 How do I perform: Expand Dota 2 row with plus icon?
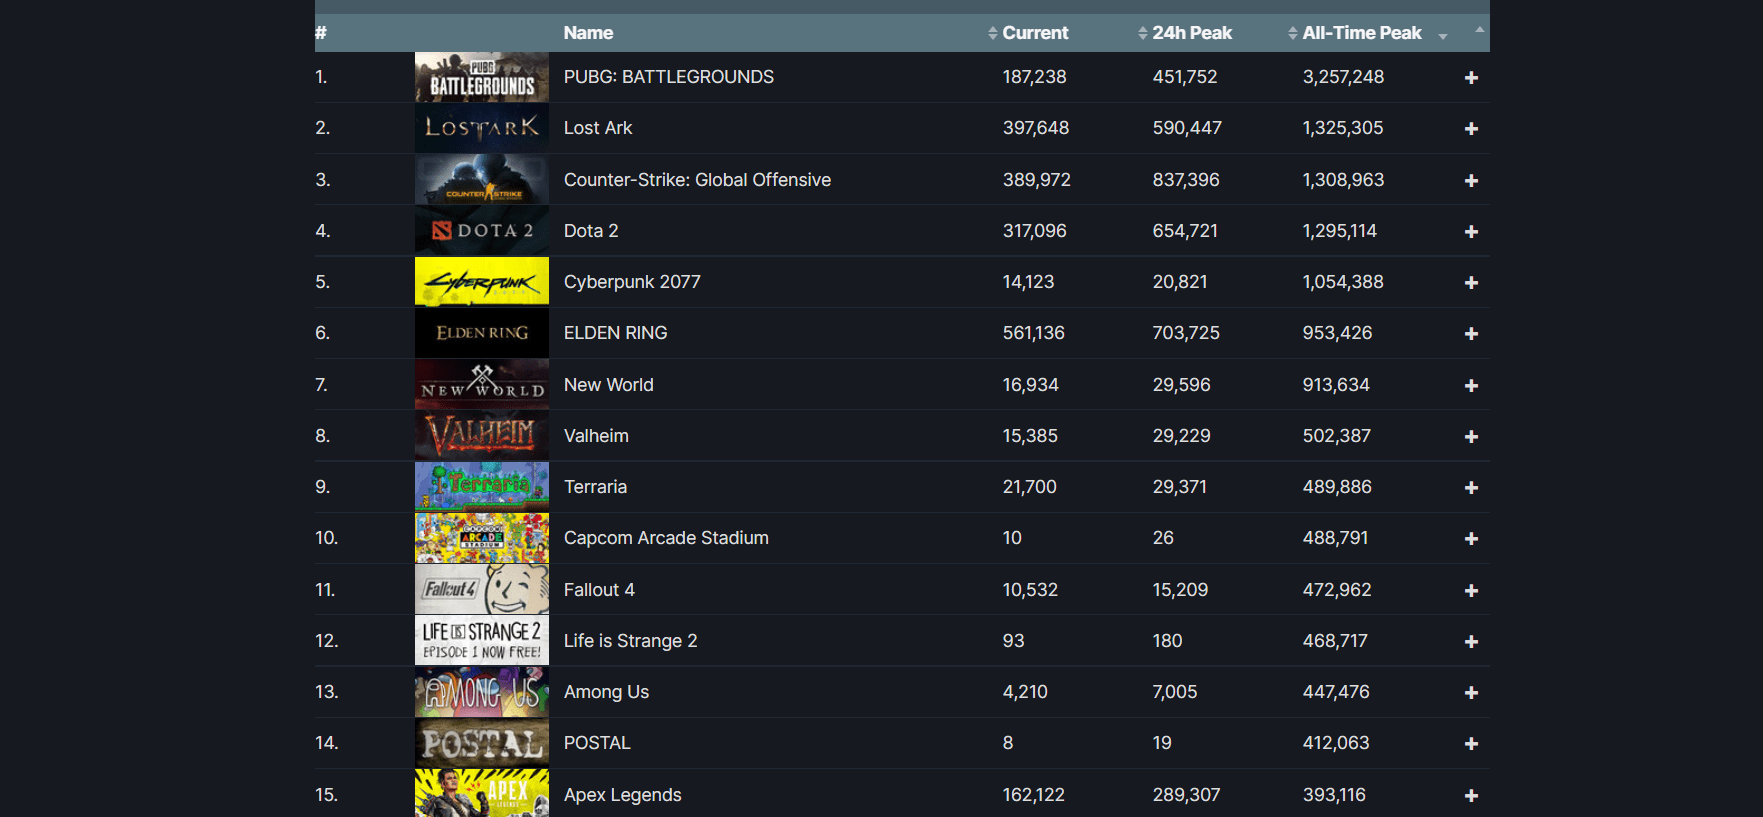[x=1471, y=232]
